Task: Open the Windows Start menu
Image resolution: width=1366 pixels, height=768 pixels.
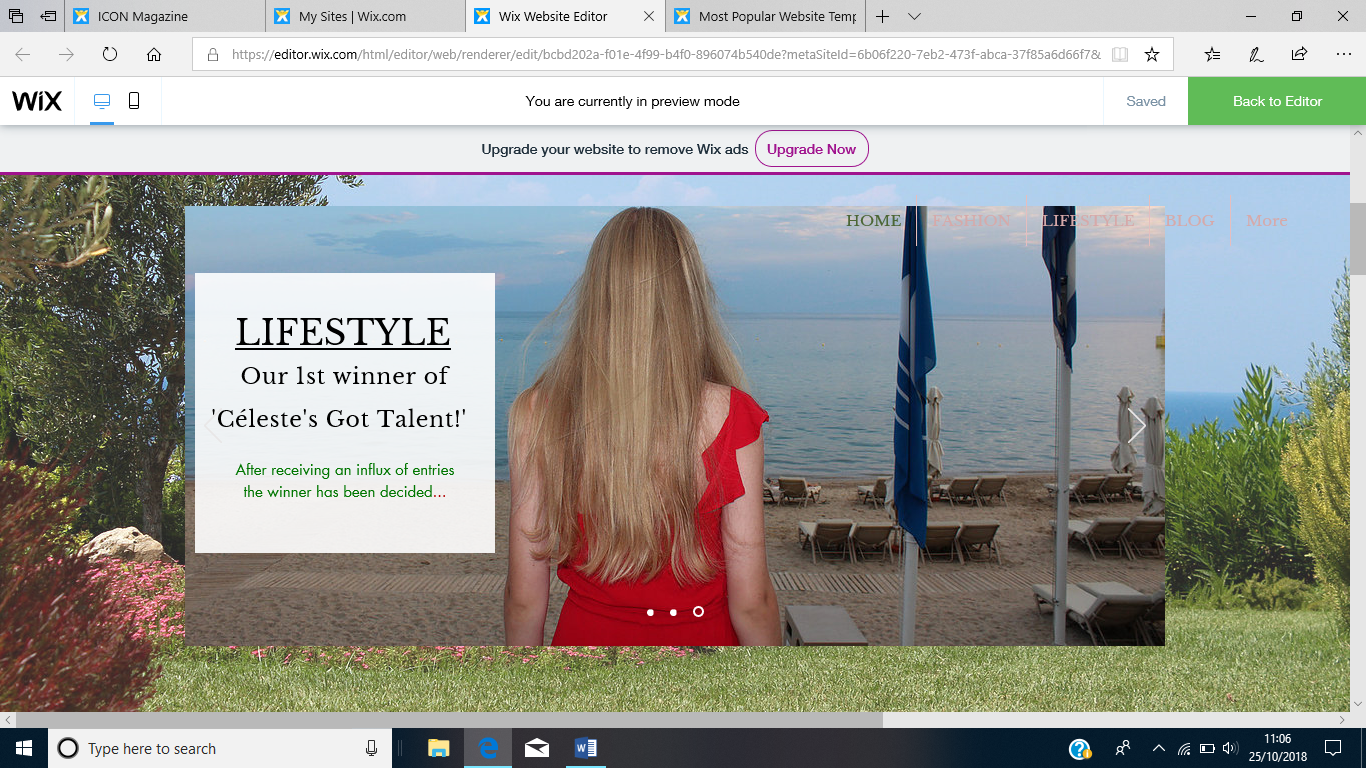Action: point(24,748)
